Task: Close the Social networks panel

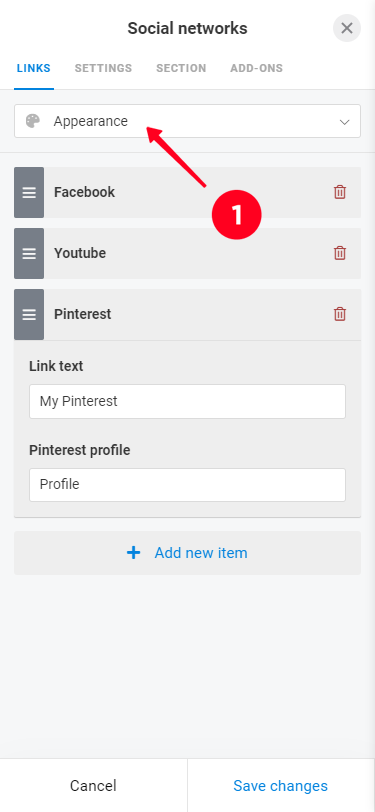Action: pos(347,28)
